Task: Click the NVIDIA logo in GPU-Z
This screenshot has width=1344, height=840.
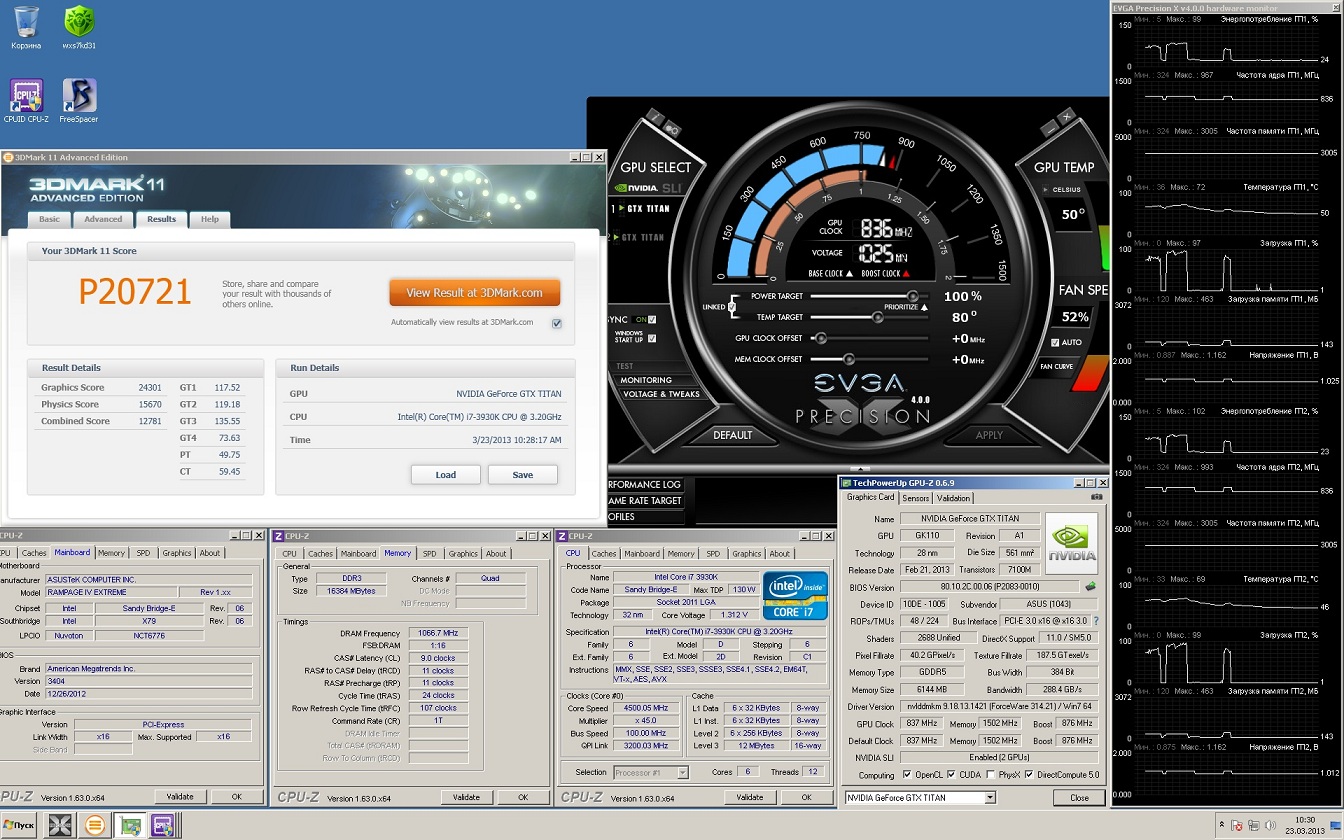Action: 1071,544
